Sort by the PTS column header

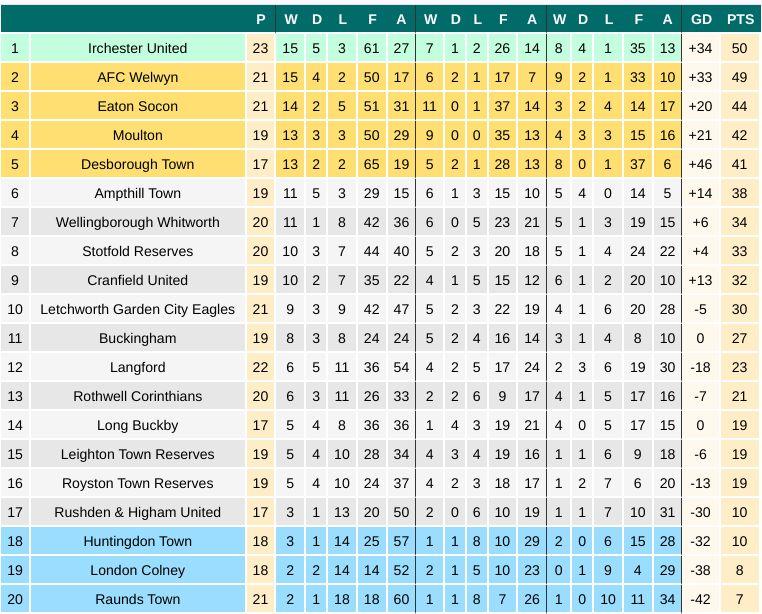[x=740, y=19]
